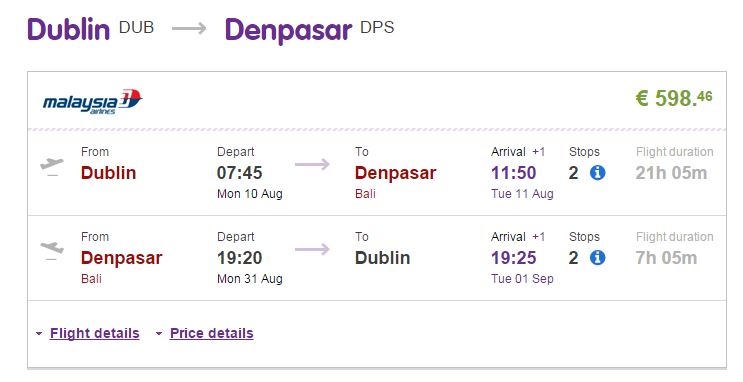This screenshot has height=382, width=743.
Task: Click the 11:50 arrival time
Action: 514,173
